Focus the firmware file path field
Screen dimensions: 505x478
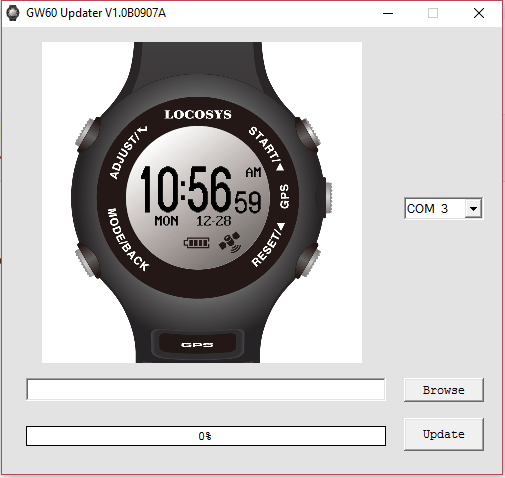206,389
